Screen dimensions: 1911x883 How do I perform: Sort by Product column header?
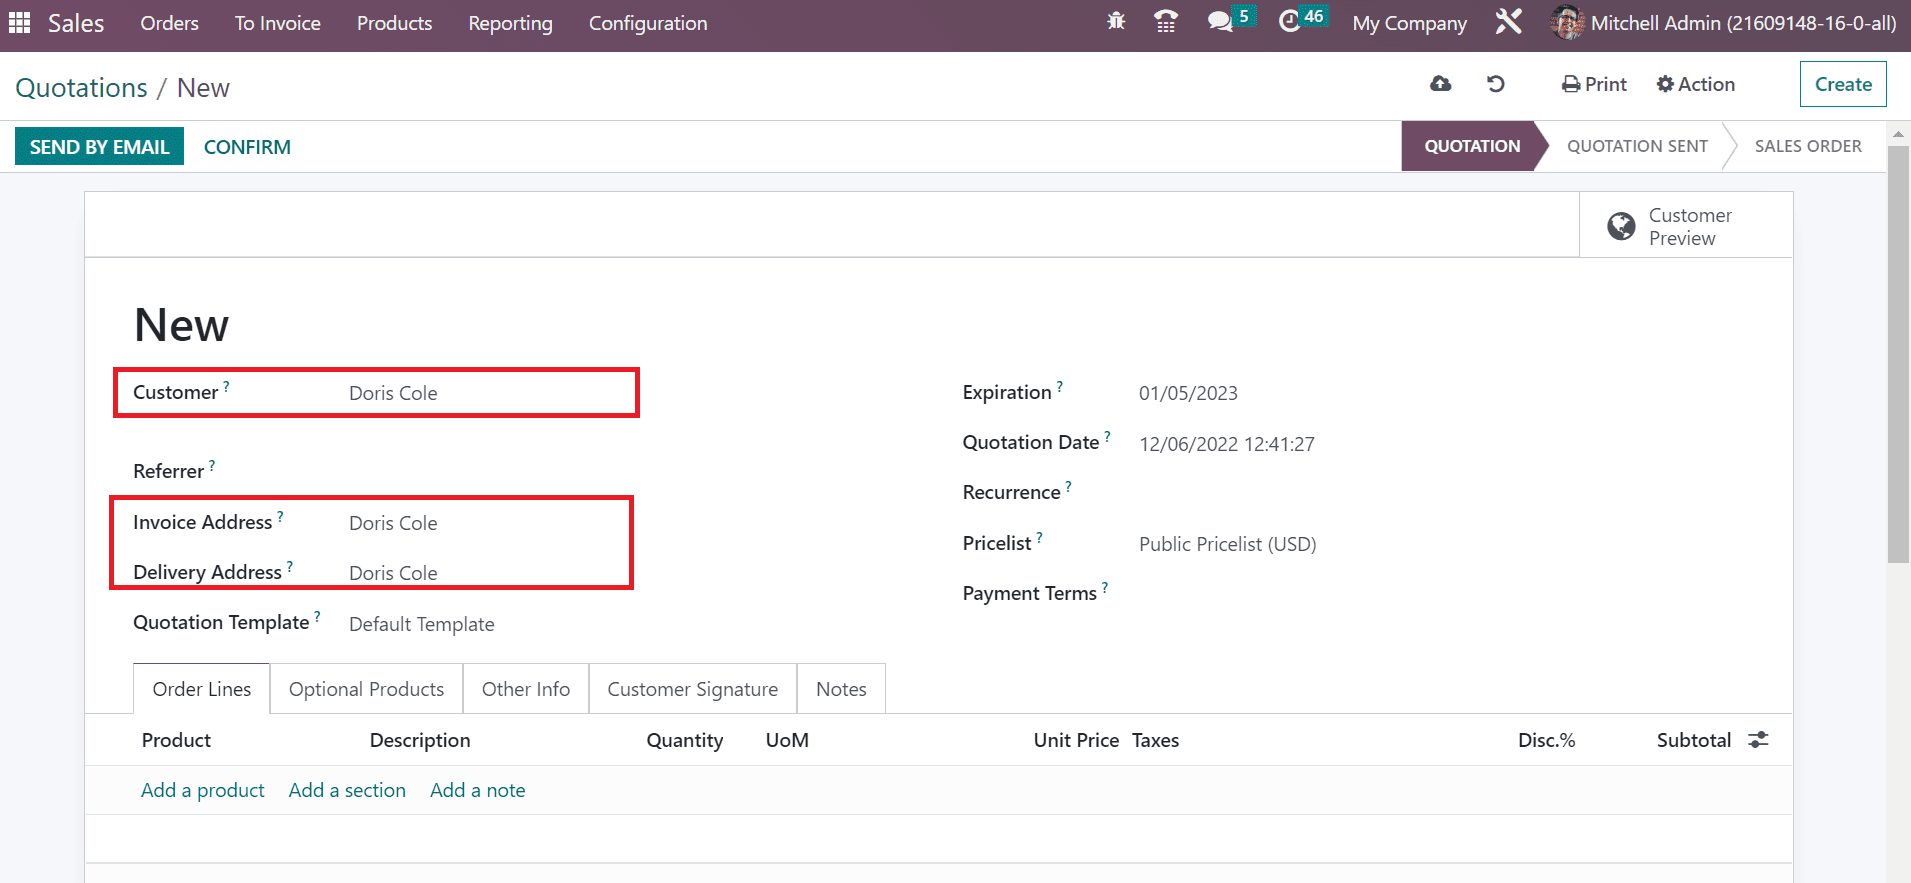coord(176,740)
